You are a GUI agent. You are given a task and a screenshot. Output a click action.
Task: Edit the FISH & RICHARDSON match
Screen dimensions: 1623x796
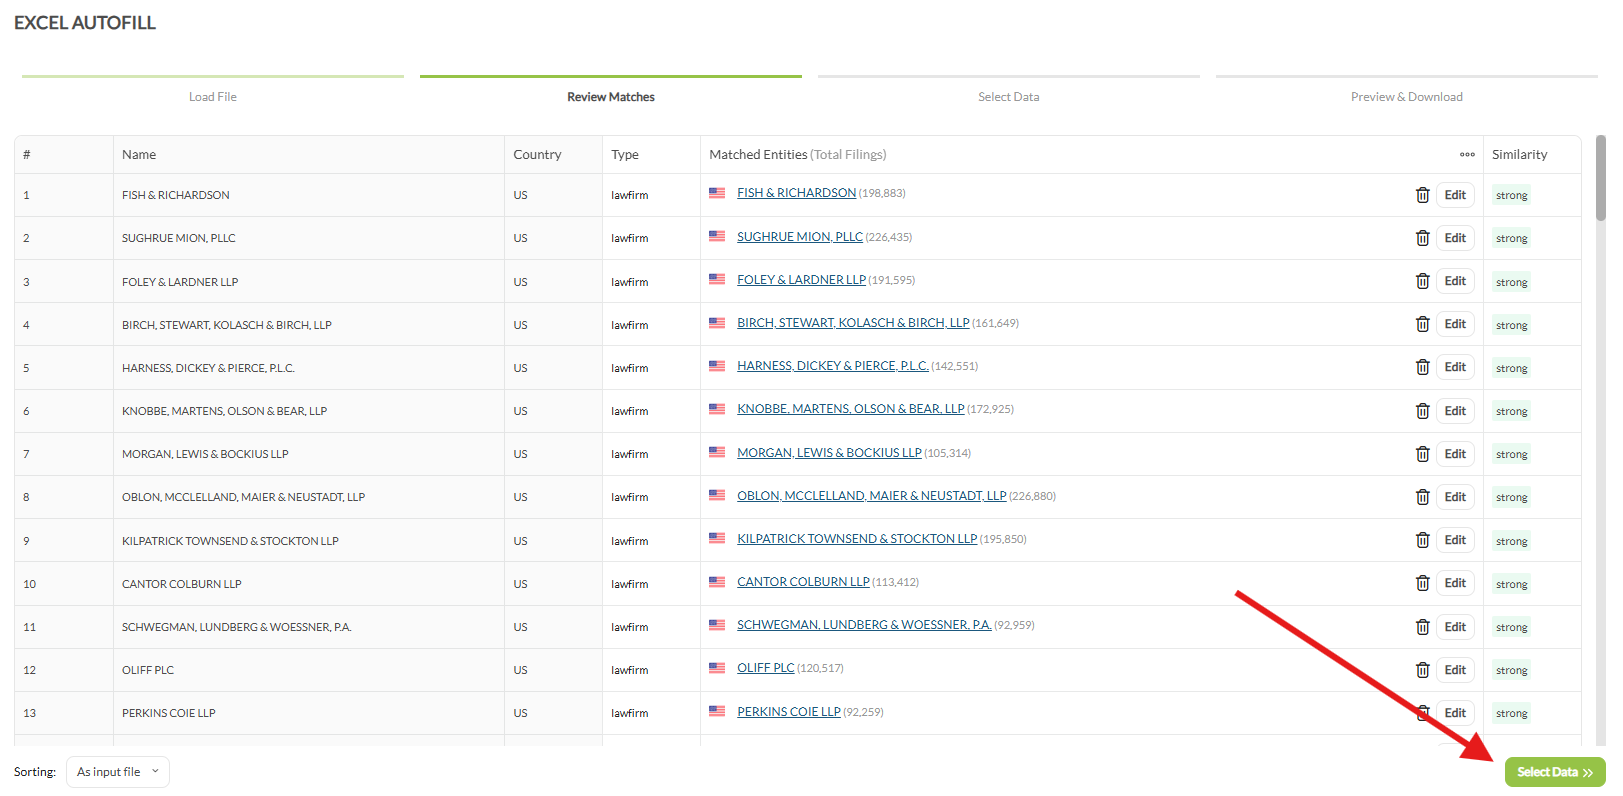(x=1455, y=195)
